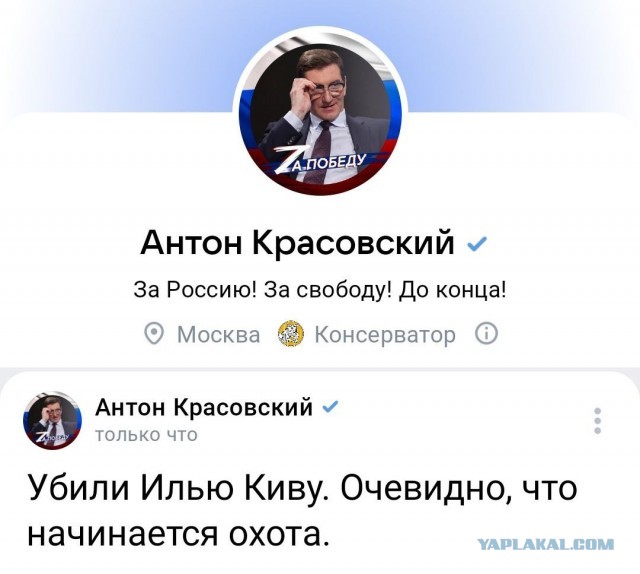Open the post options three-dot menu
The image size is (640, 574).
(x=598, y=420)
